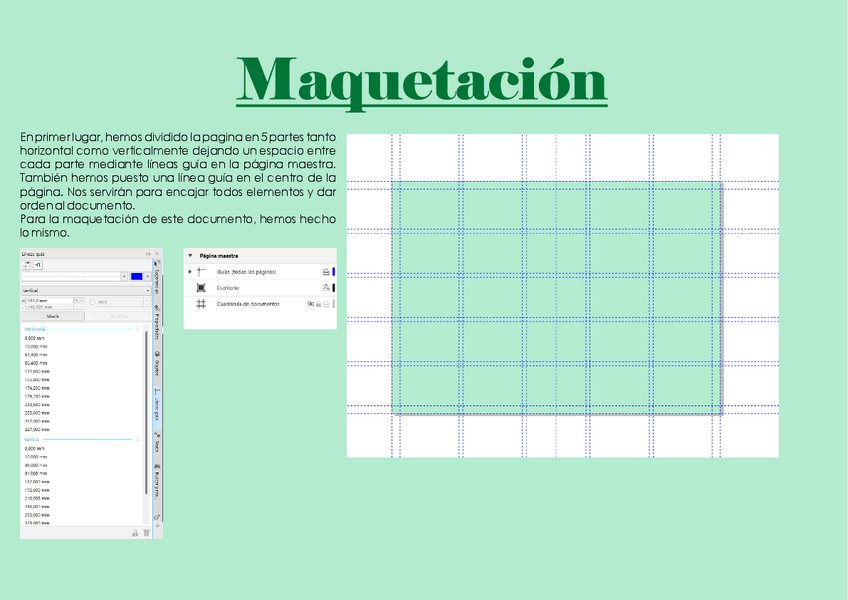Viewport: 848px width, 600px height.
Task: Toggle visibility eye of Cuadrícula de documentos
Action: (310, 303)
